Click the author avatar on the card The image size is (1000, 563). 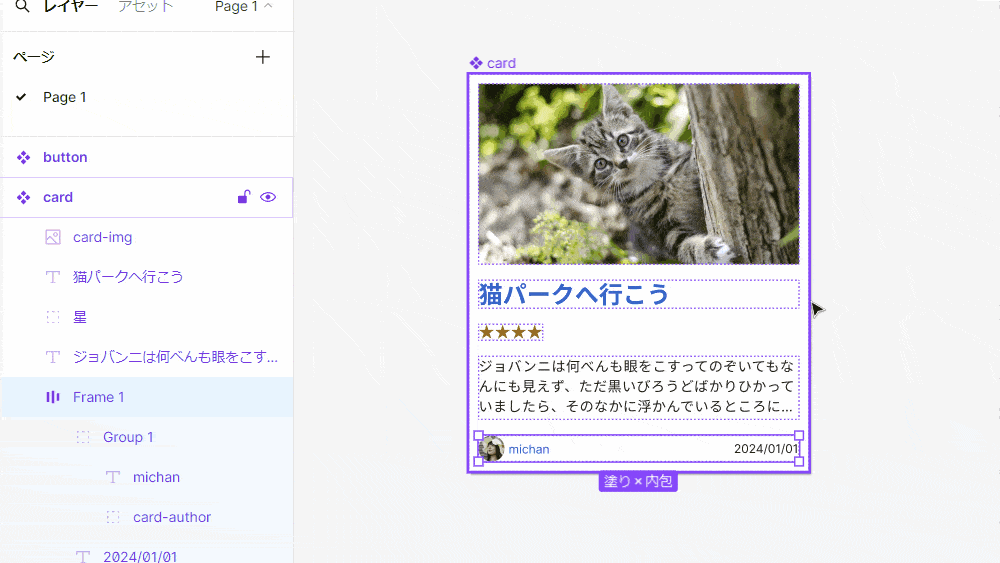coord(492,449)
